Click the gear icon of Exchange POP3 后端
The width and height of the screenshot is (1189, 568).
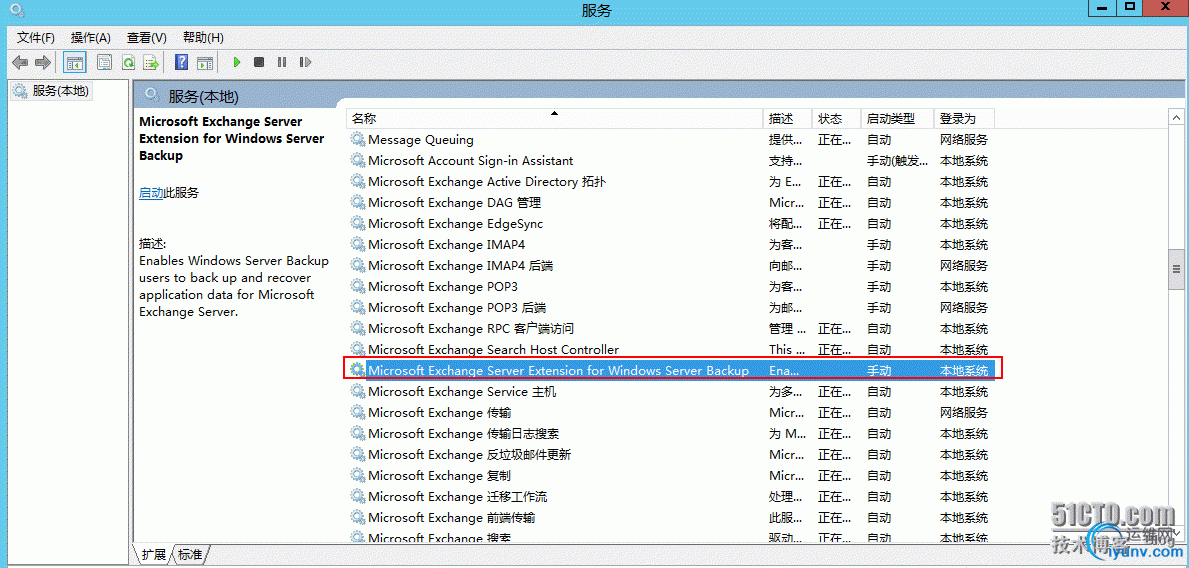357,308
